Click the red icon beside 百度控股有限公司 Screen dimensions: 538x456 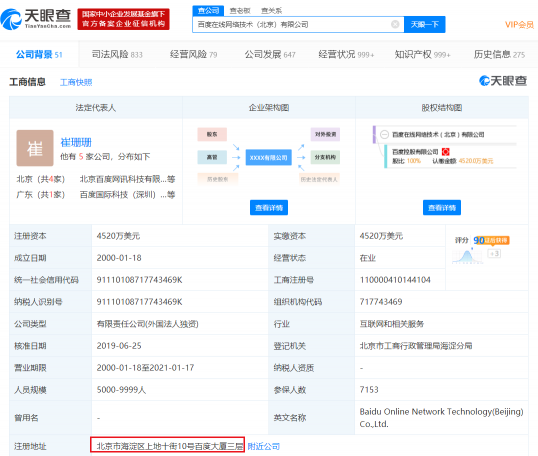coord(445,151)
